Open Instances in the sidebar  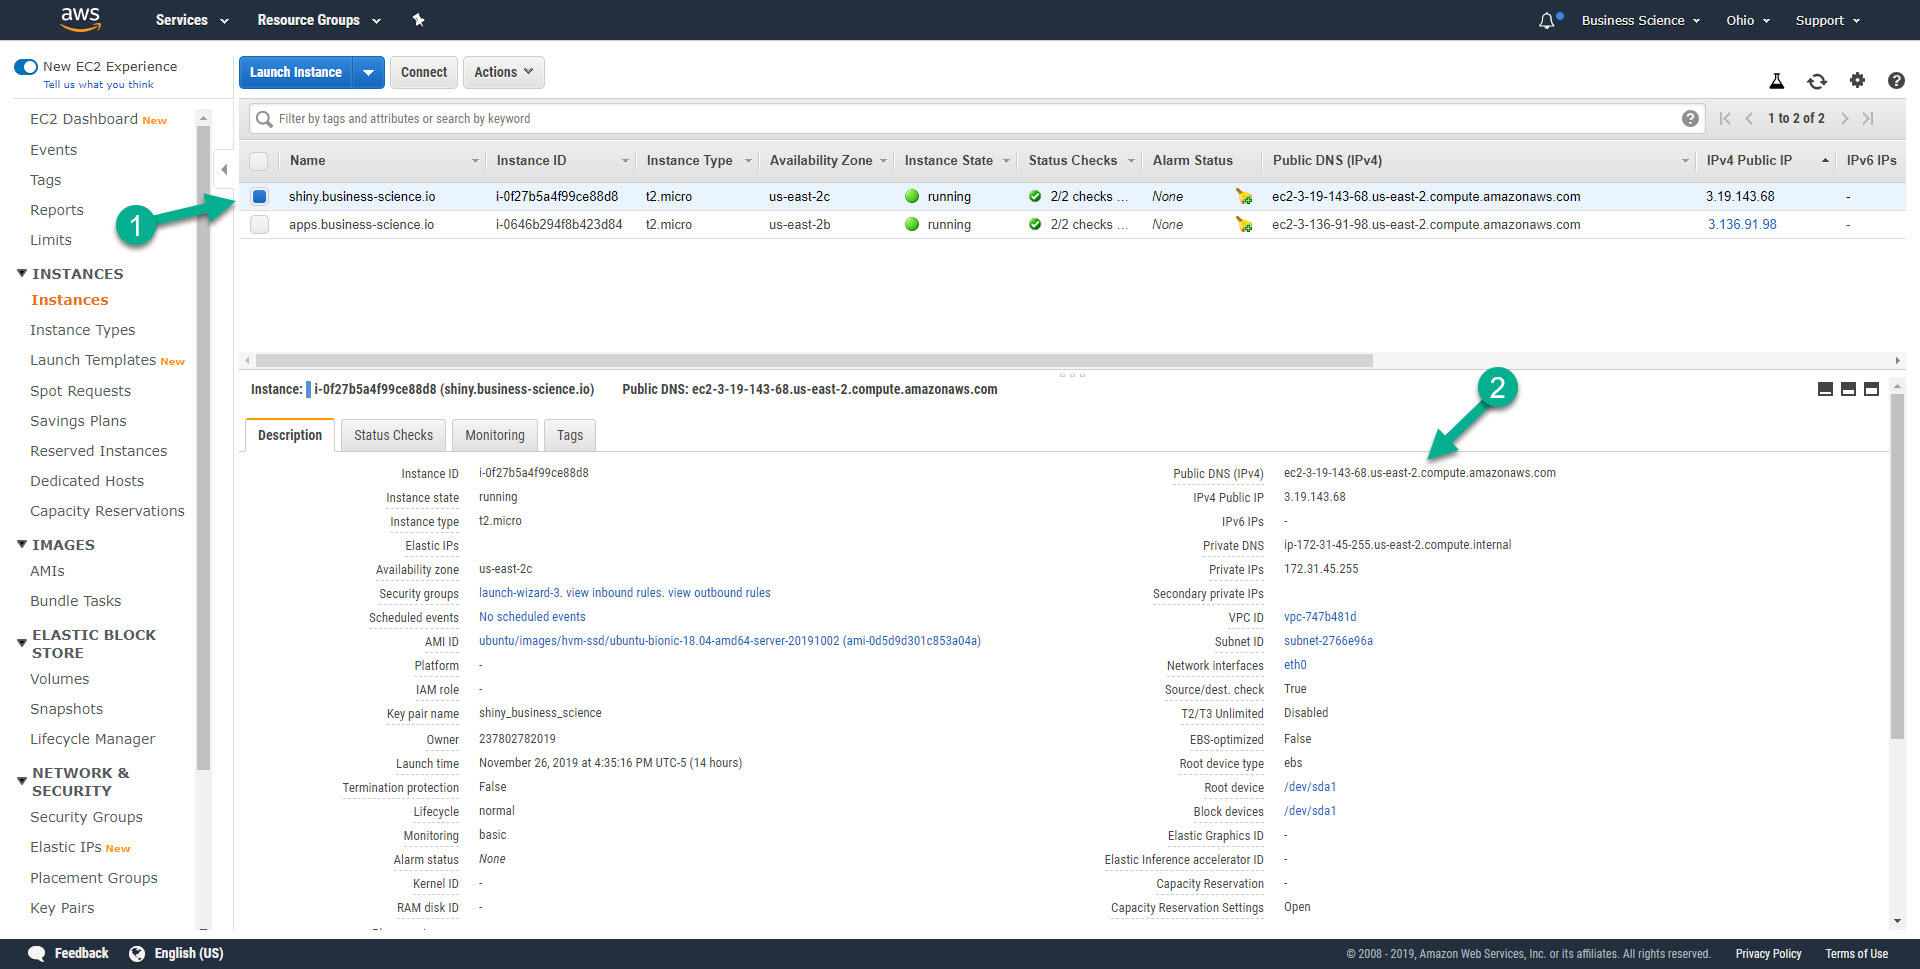coord(69,300)
